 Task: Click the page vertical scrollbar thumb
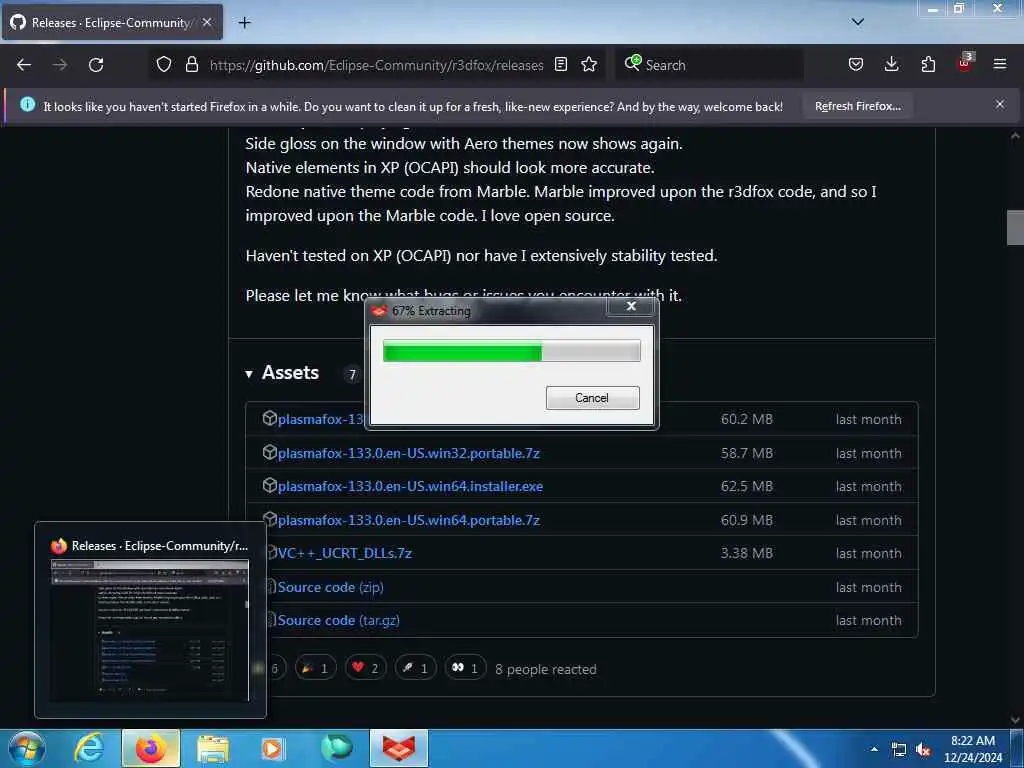click(1014, 227)
